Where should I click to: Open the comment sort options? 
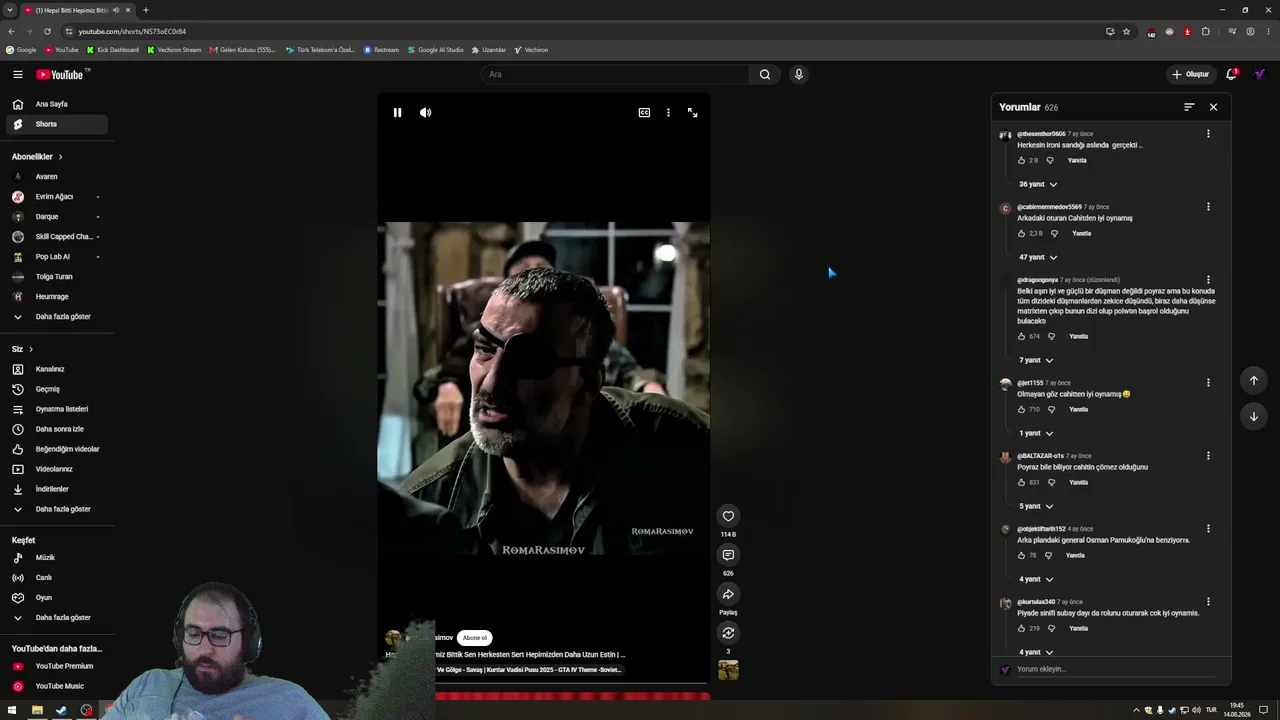click(x=1189, y=107)
